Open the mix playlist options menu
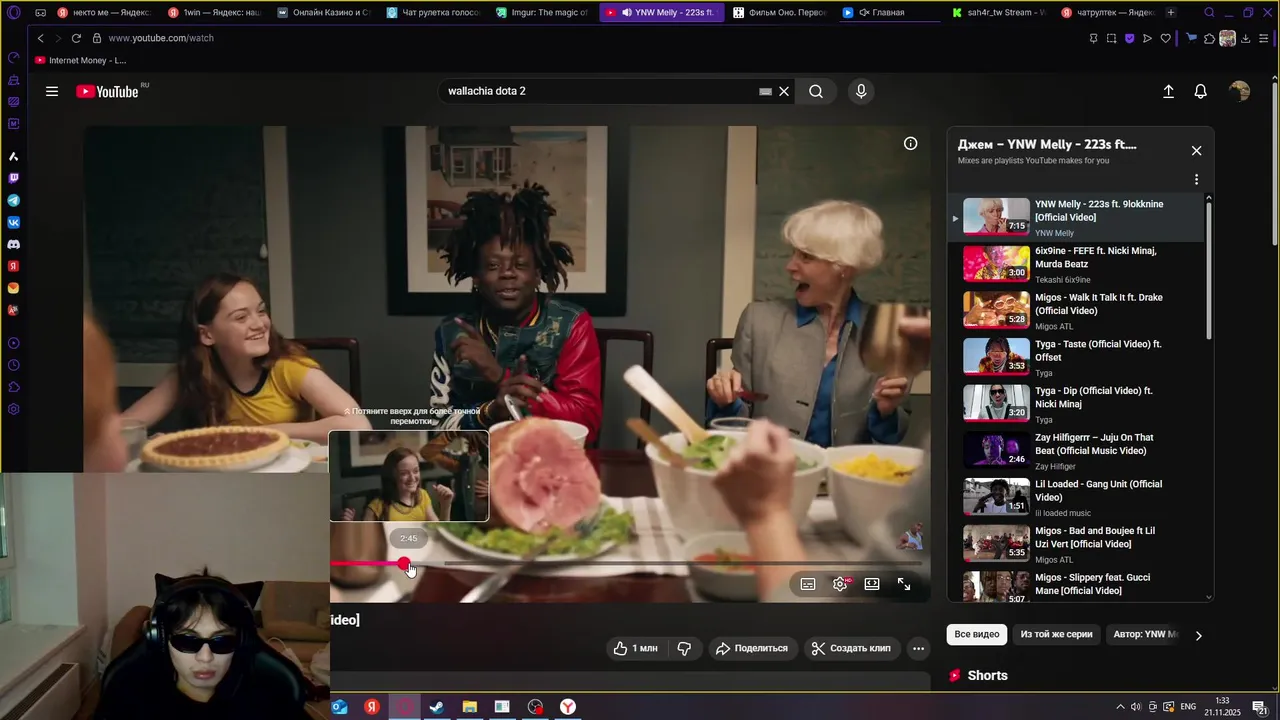This screenshot has height=720, width=1280. click(x=1196, y=180)
